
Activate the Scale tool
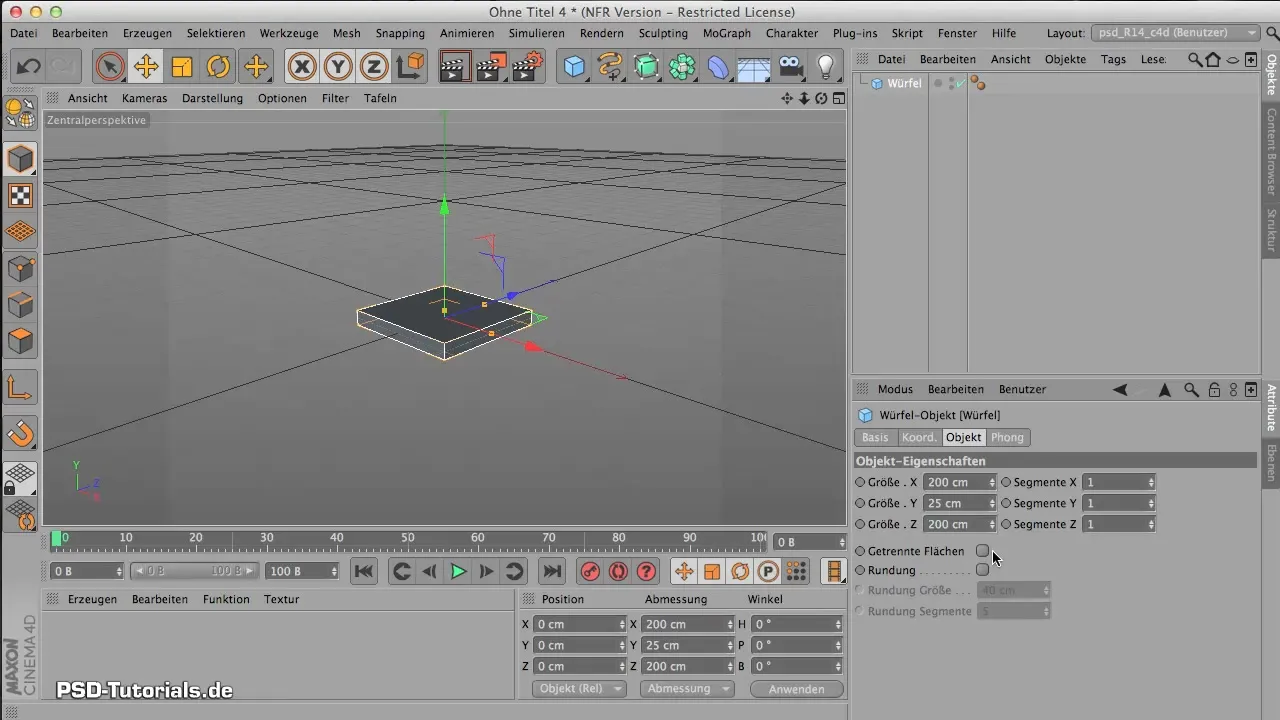tap(182, 67)
